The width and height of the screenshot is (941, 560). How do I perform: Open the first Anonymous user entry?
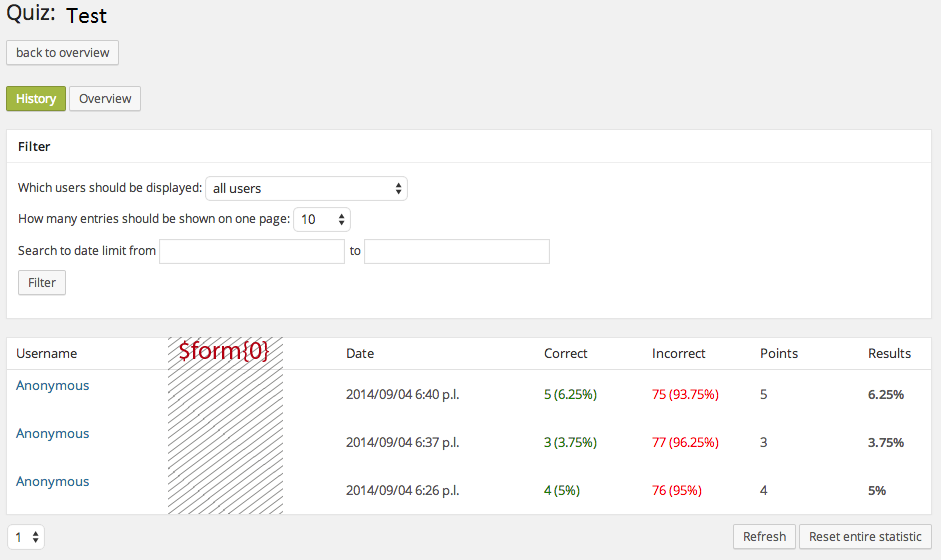click(52, 386)
